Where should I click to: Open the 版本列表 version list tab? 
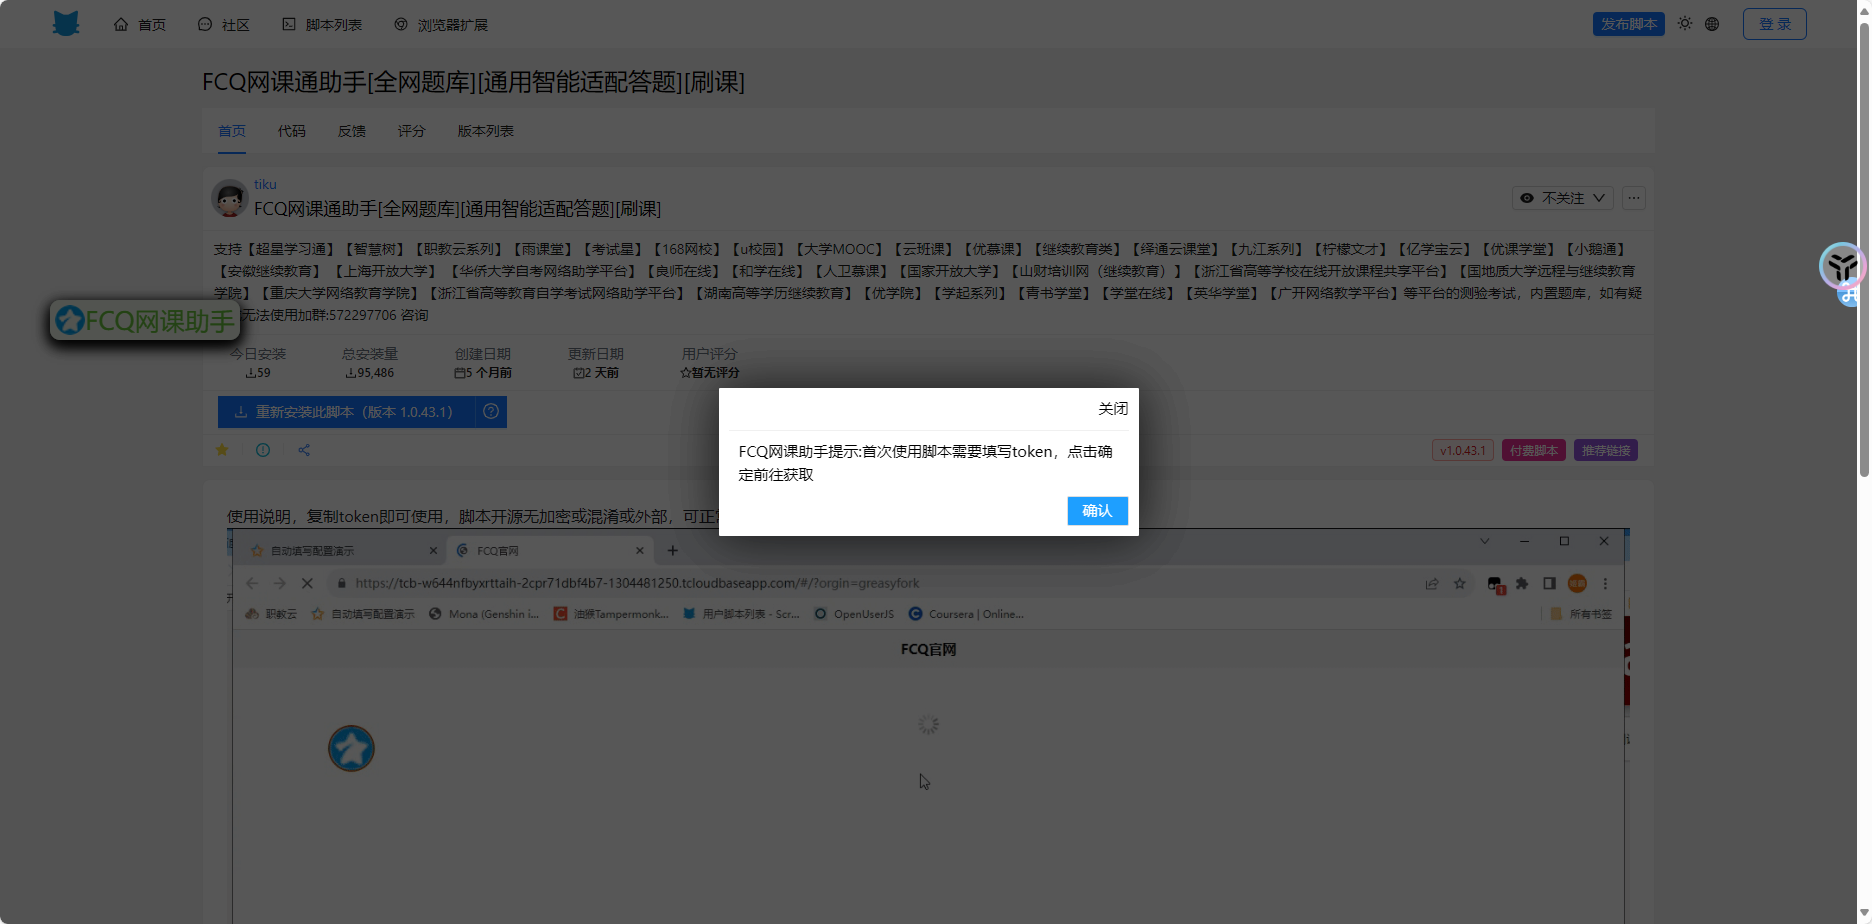coord(484,130)
